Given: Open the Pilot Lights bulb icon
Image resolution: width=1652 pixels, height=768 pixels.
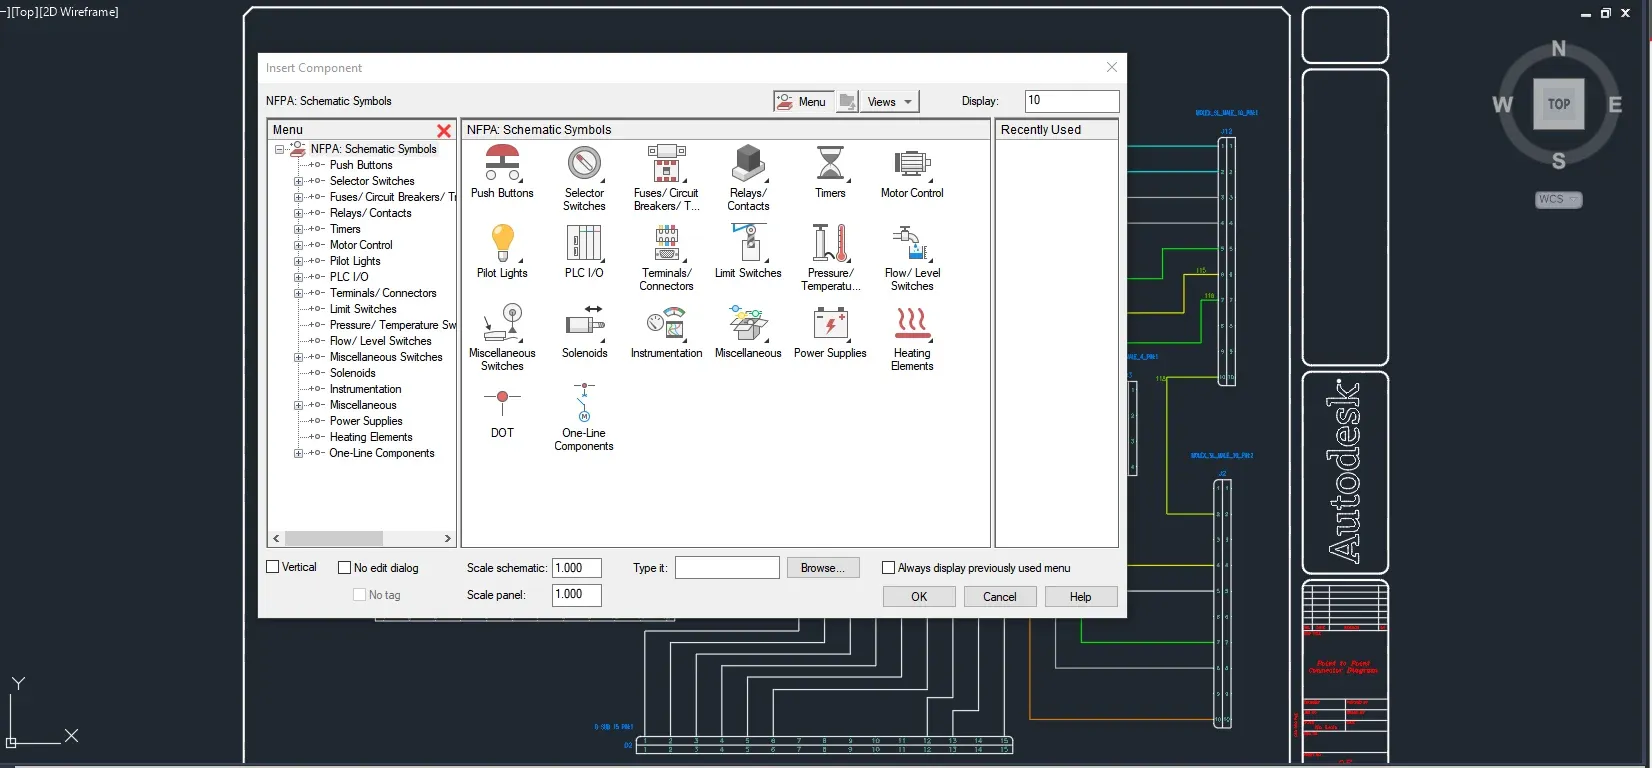Looking at the screenshot, I should pyautogui.click(x=502, y=243).
